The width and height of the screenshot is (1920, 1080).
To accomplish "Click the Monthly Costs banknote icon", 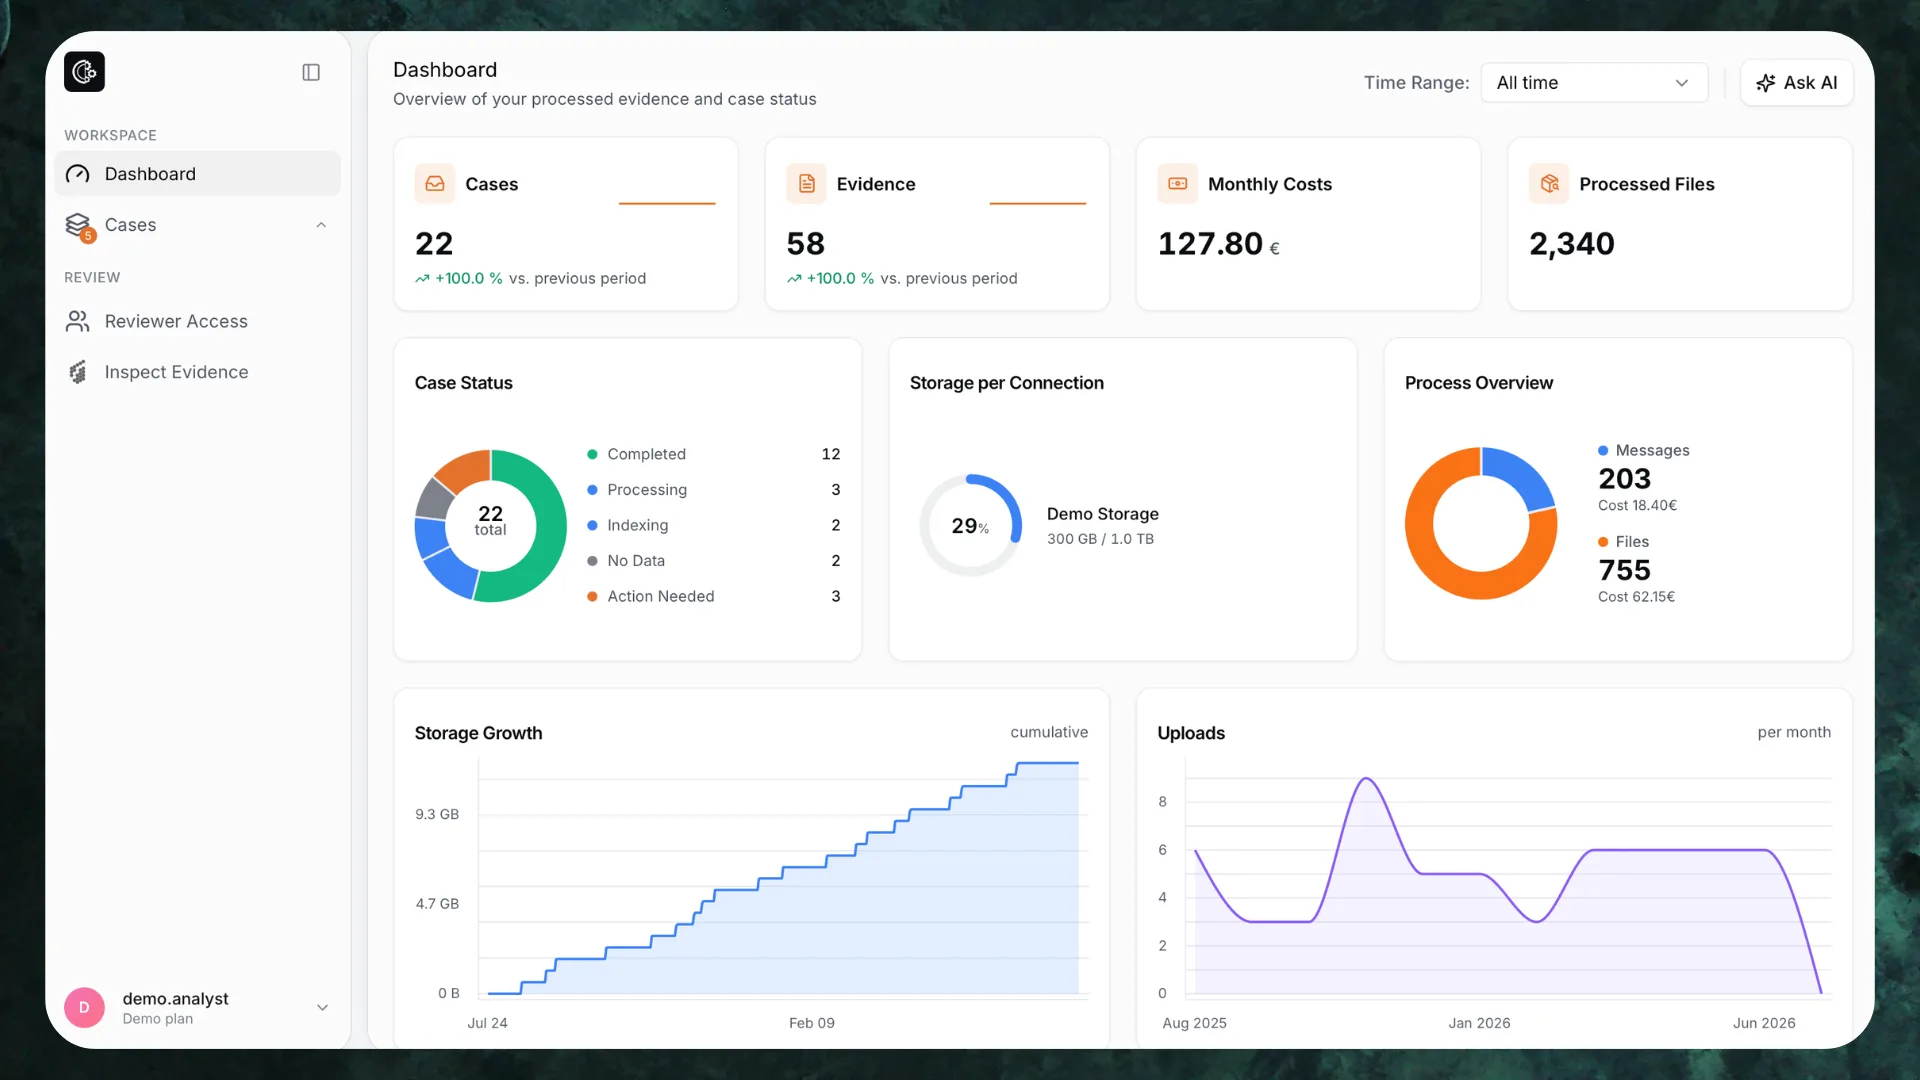I will pyautogui.click(x=1178, y=184).
